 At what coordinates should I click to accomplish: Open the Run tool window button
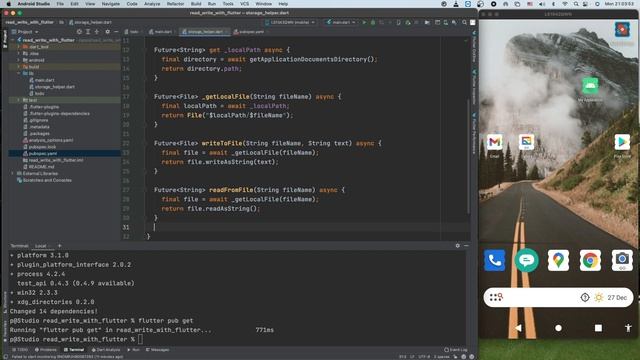click(133, 350)
